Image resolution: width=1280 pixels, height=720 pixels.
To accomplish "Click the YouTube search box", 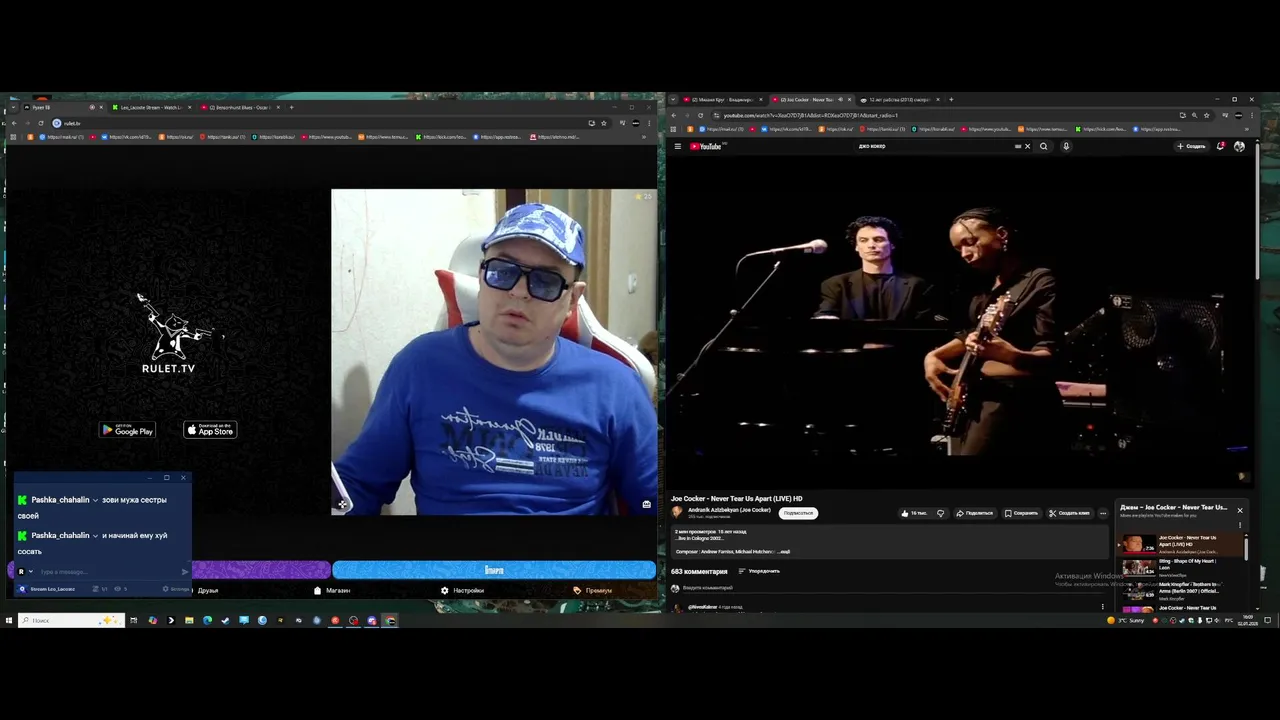I will (x=935, y=146).
